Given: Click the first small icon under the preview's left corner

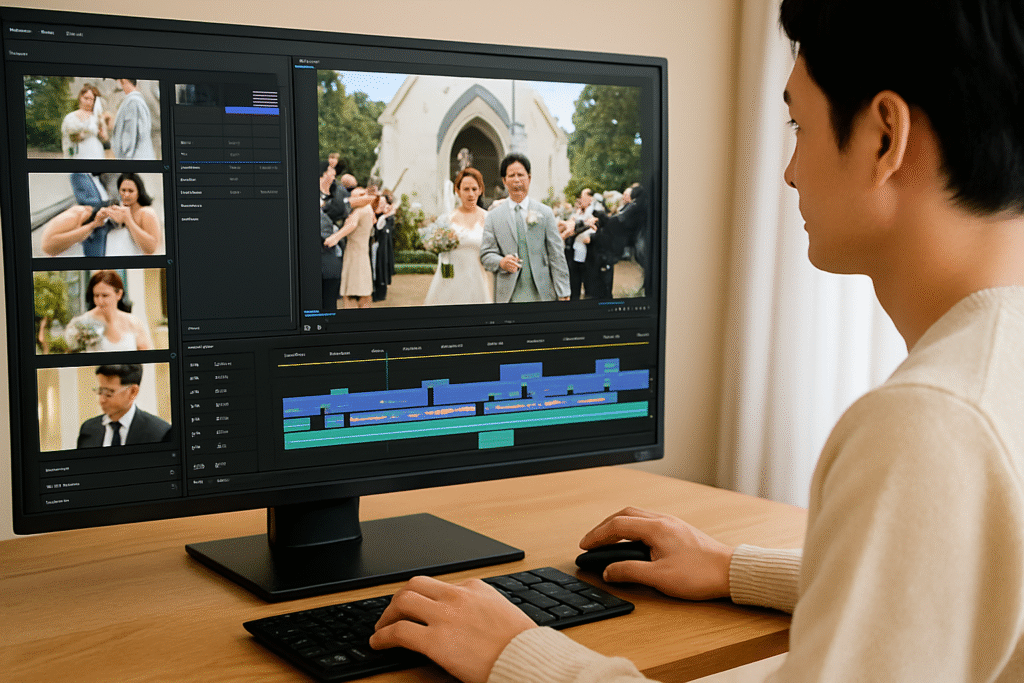Looking at the screenshot, I should (x=307, y=328).
